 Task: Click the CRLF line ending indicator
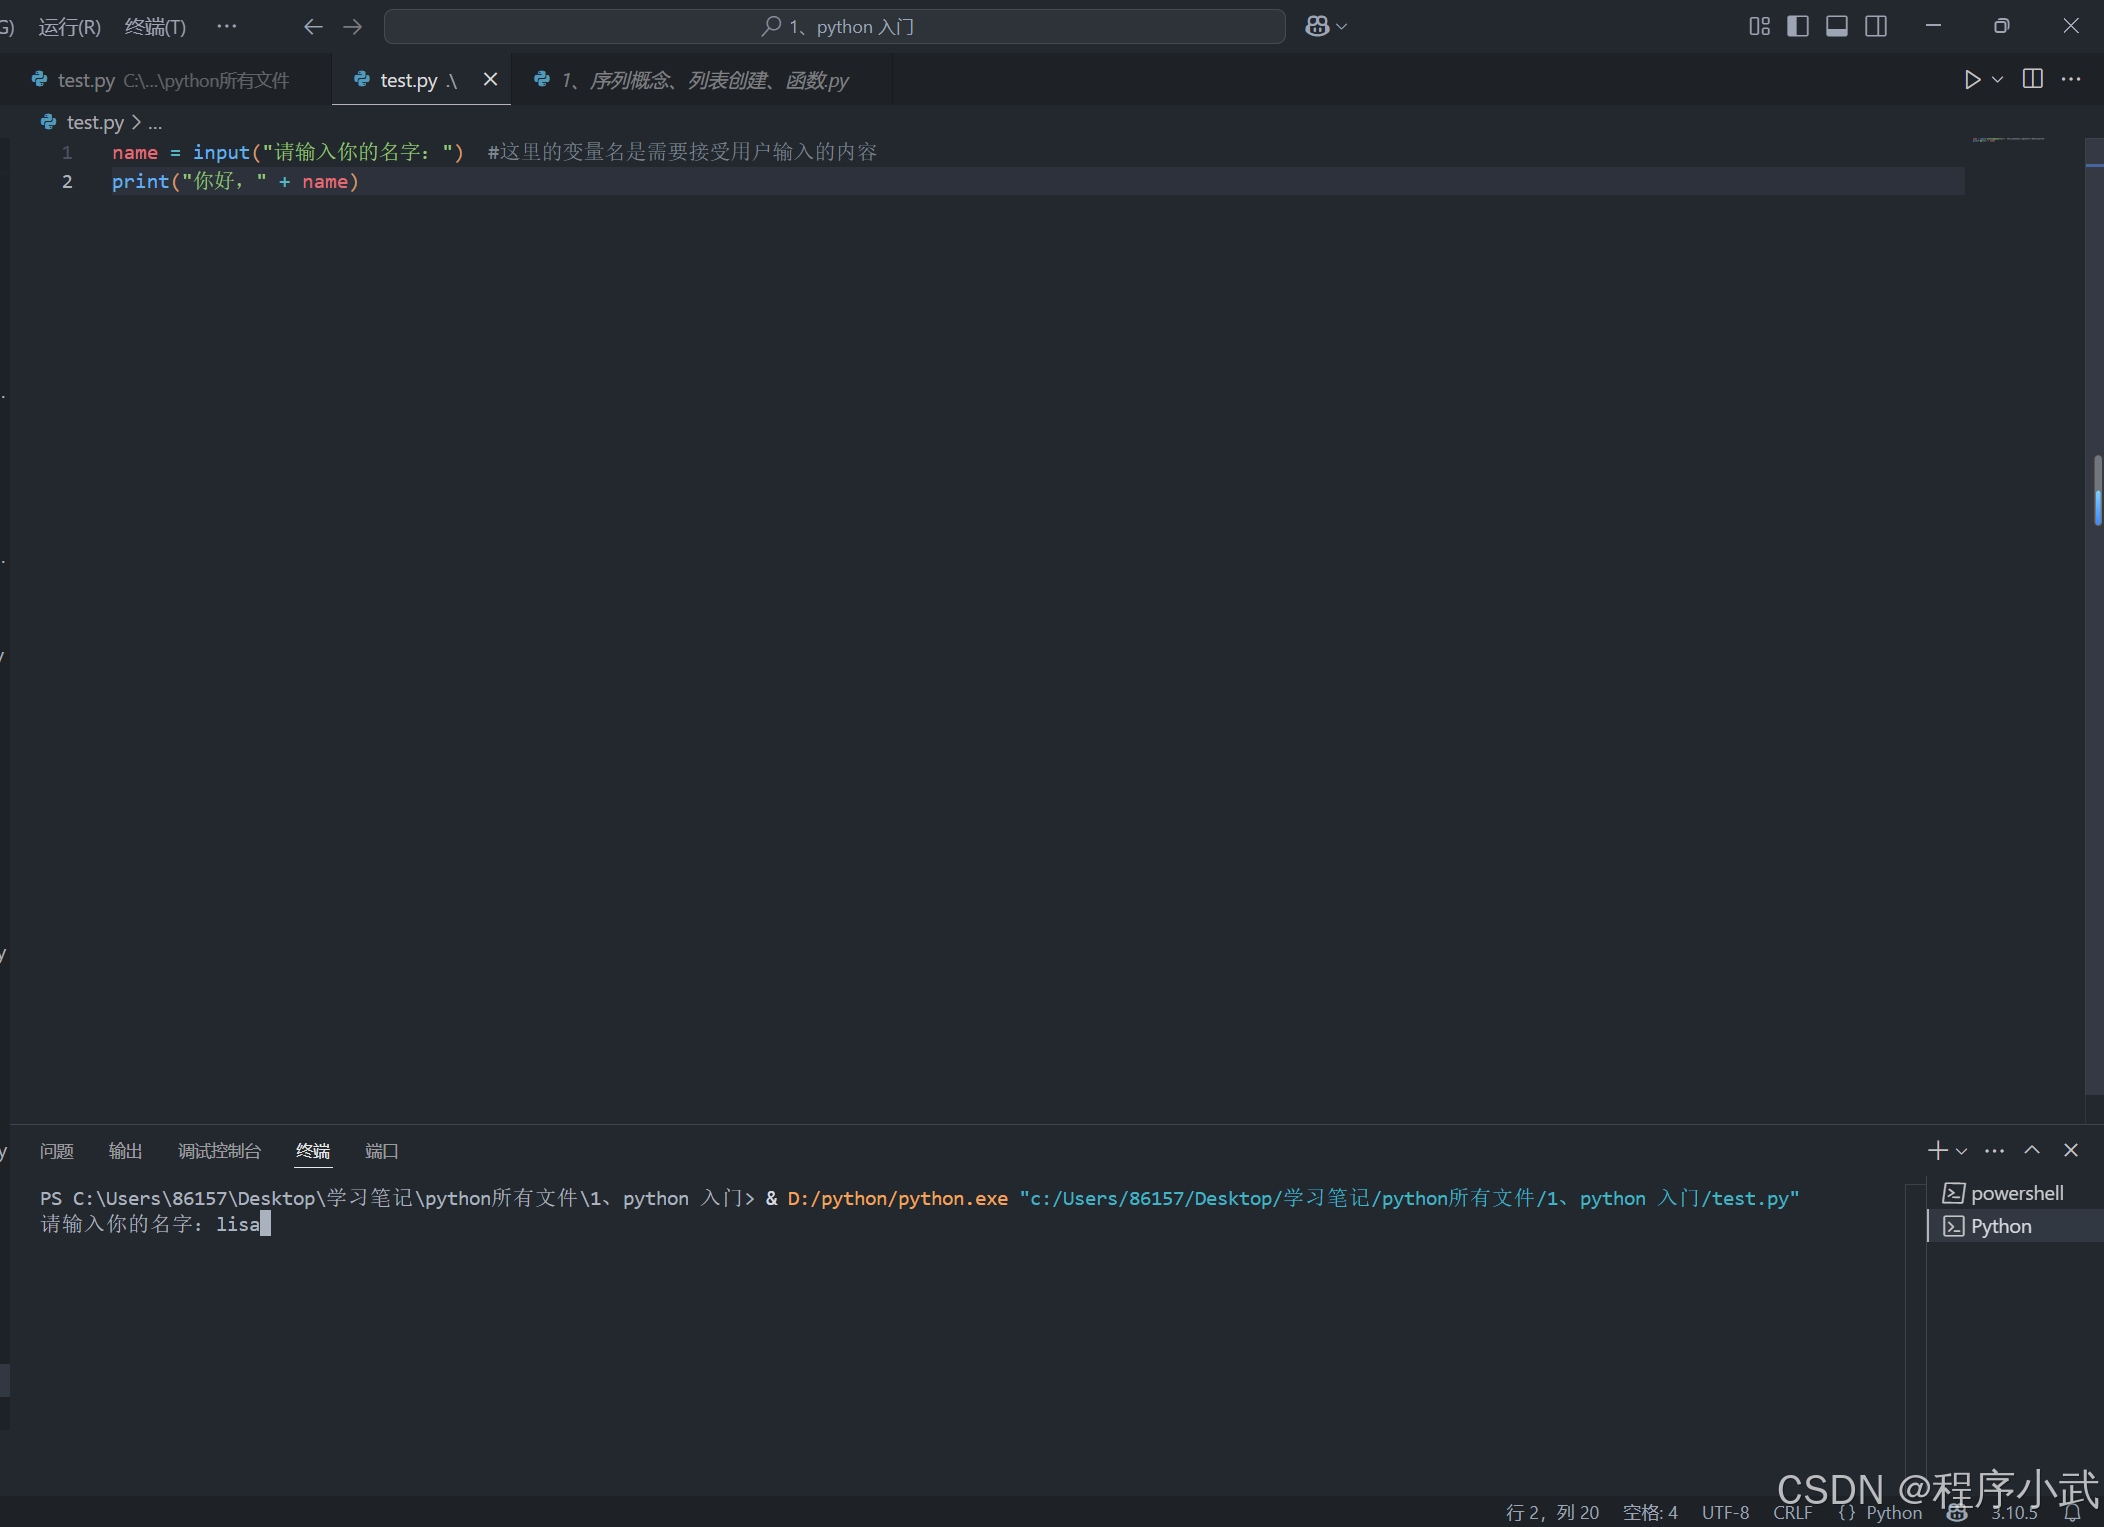click(x=1792, y=1513)
